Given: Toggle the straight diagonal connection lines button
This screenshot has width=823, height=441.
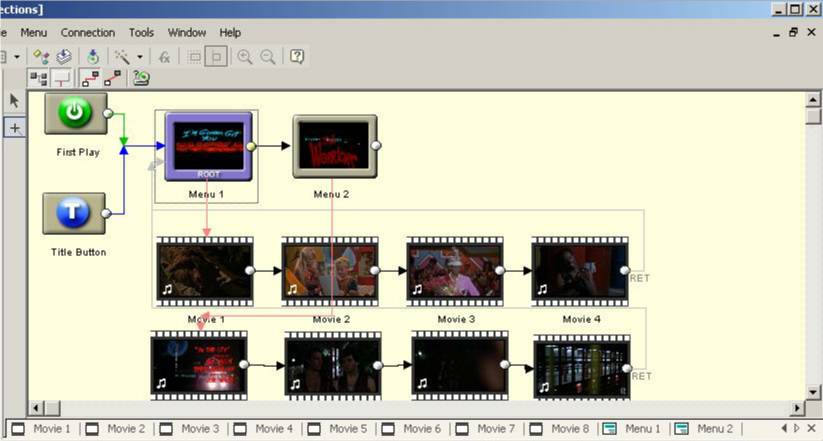Looking at the screenshot, I should coord(112,79).
